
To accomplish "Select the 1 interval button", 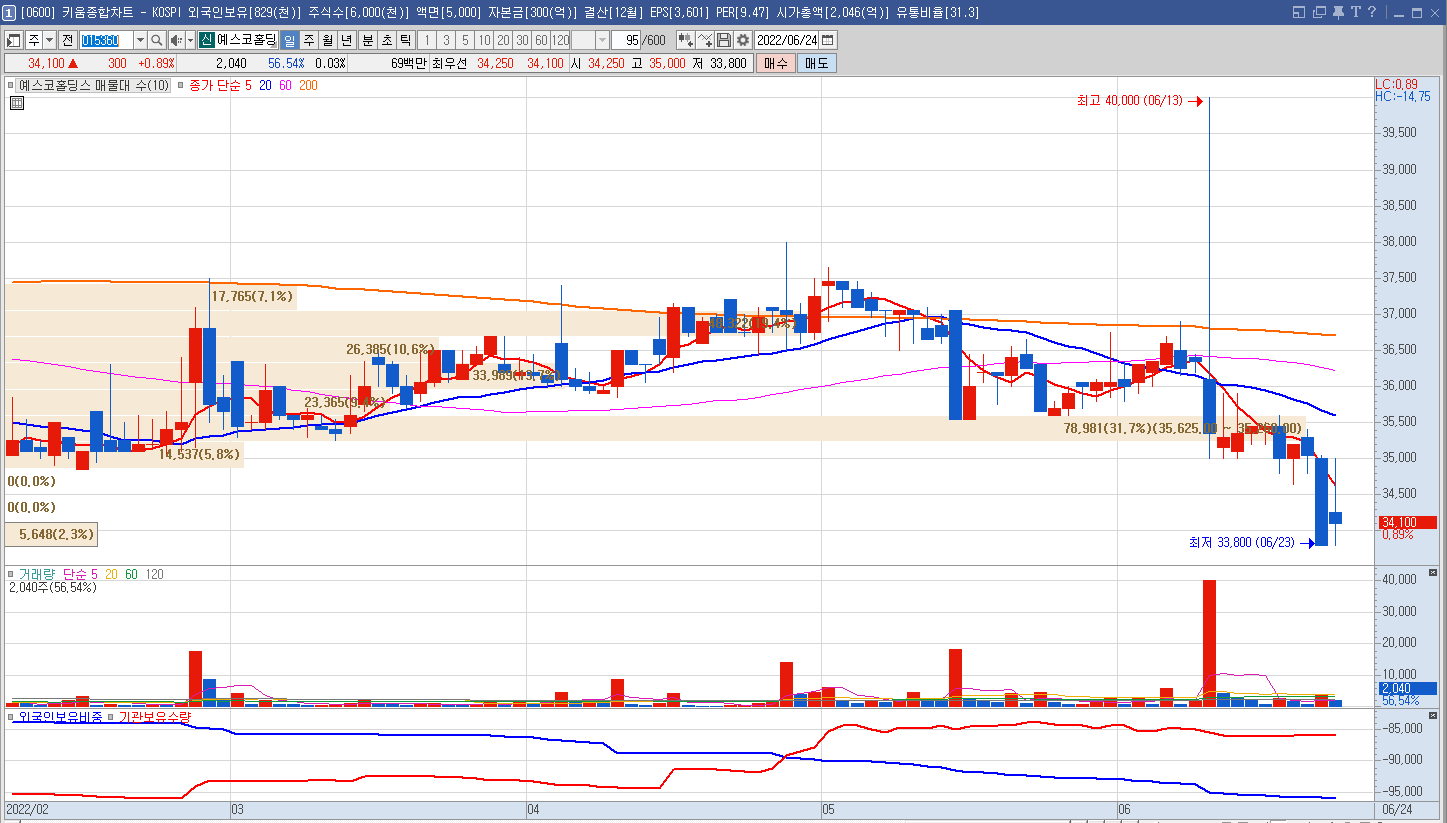I will coord(427,40).
